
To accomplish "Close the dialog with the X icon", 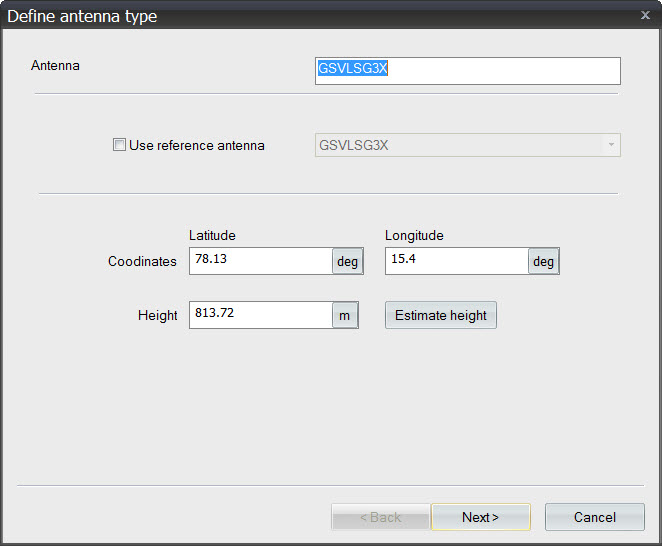I will (x=644, y=16).
